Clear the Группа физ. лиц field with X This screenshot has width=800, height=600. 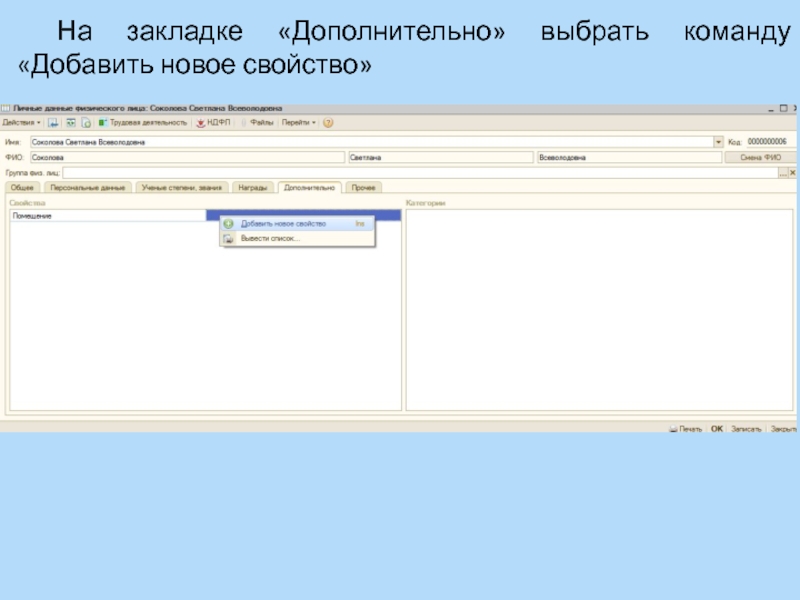(794, 173)
